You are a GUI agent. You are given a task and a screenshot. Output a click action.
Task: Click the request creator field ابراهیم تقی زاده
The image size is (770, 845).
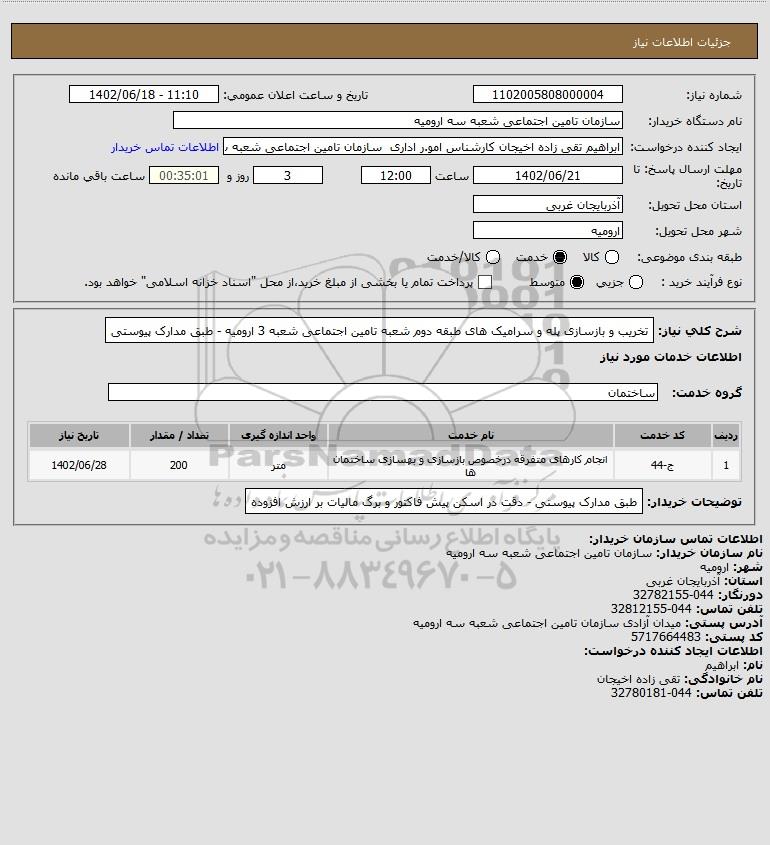click(x=423, y=147)
